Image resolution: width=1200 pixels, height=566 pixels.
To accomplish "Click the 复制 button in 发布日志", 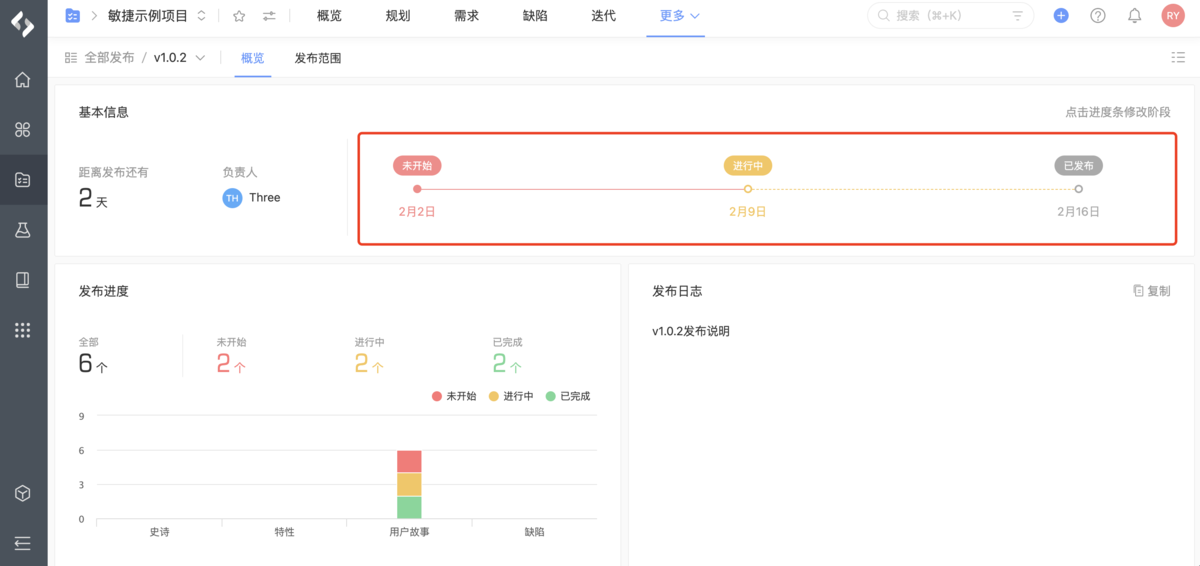I will click(1152, 291).
